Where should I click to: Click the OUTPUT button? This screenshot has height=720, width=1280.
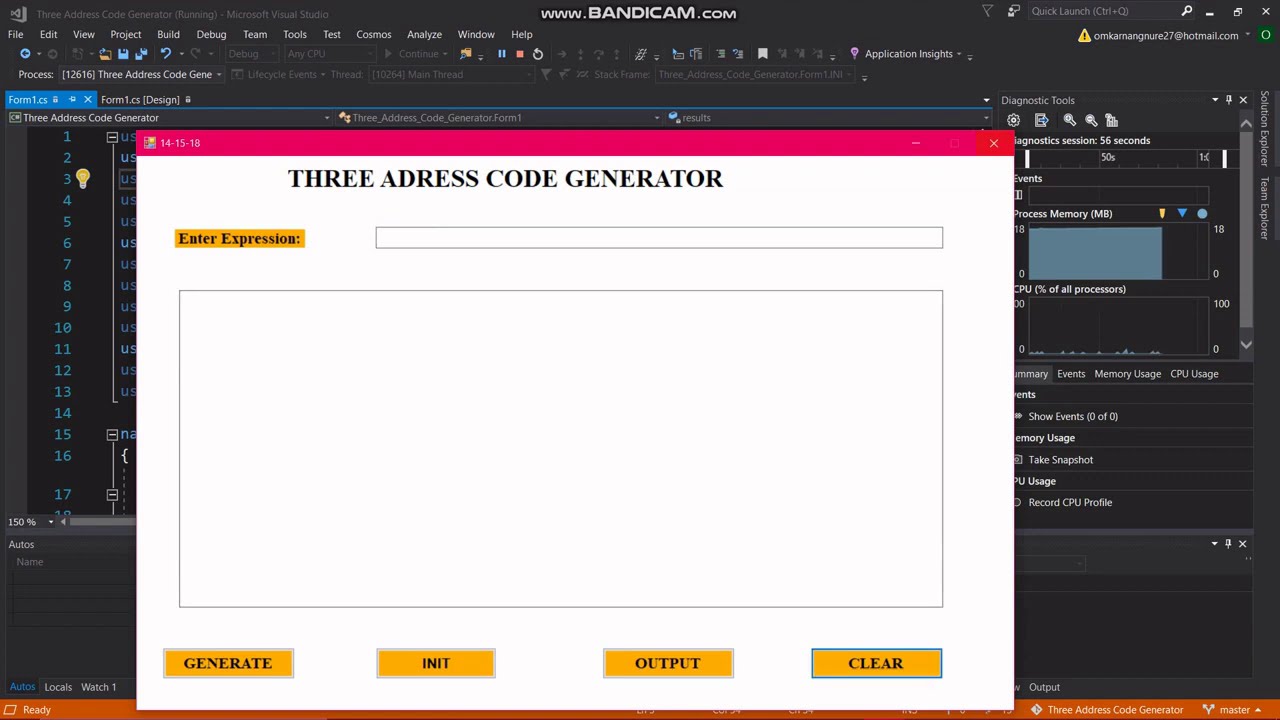tap(668, 663)
